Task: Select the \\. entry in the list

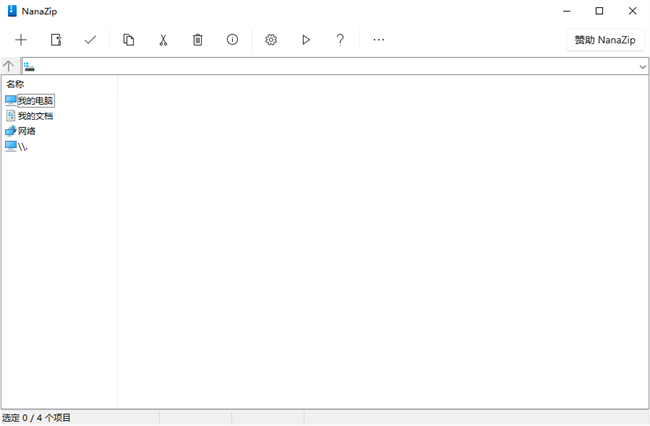Action: click(23, 146)
